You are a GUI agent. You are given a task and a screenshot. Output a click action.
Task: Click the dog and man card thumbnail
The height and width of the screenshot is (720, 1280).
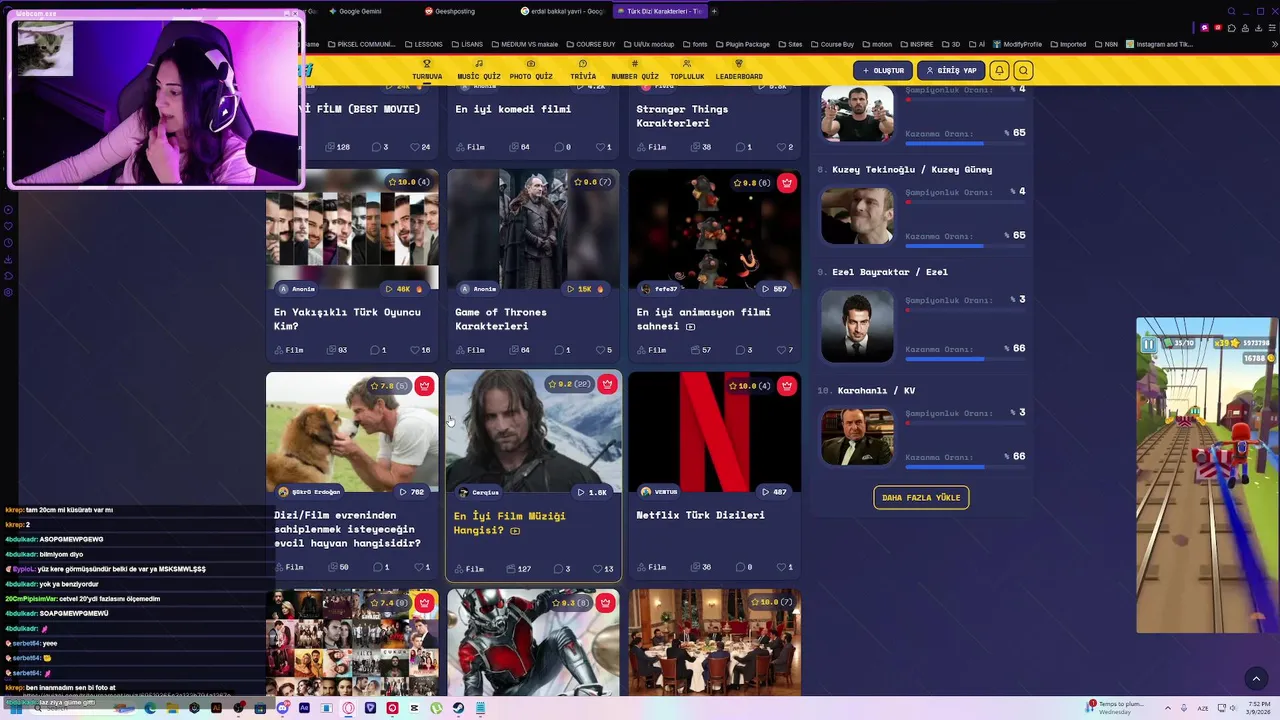tap(352, 432)
